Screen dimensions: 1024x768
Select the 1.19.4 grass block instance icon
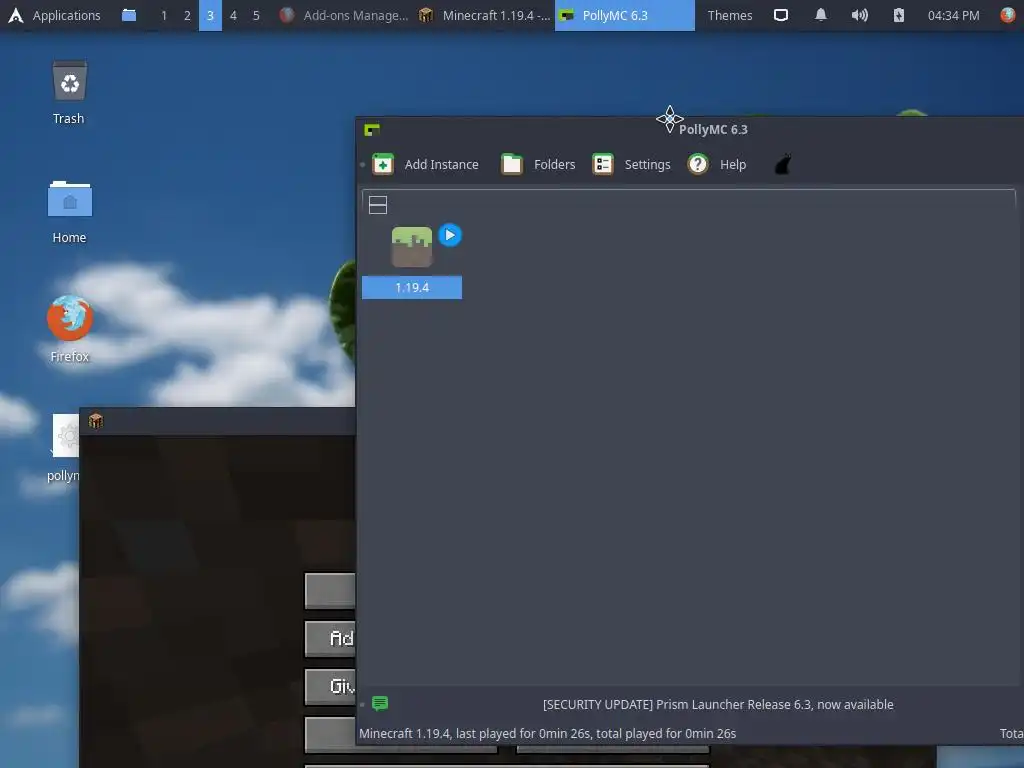(x=411, y=247)
